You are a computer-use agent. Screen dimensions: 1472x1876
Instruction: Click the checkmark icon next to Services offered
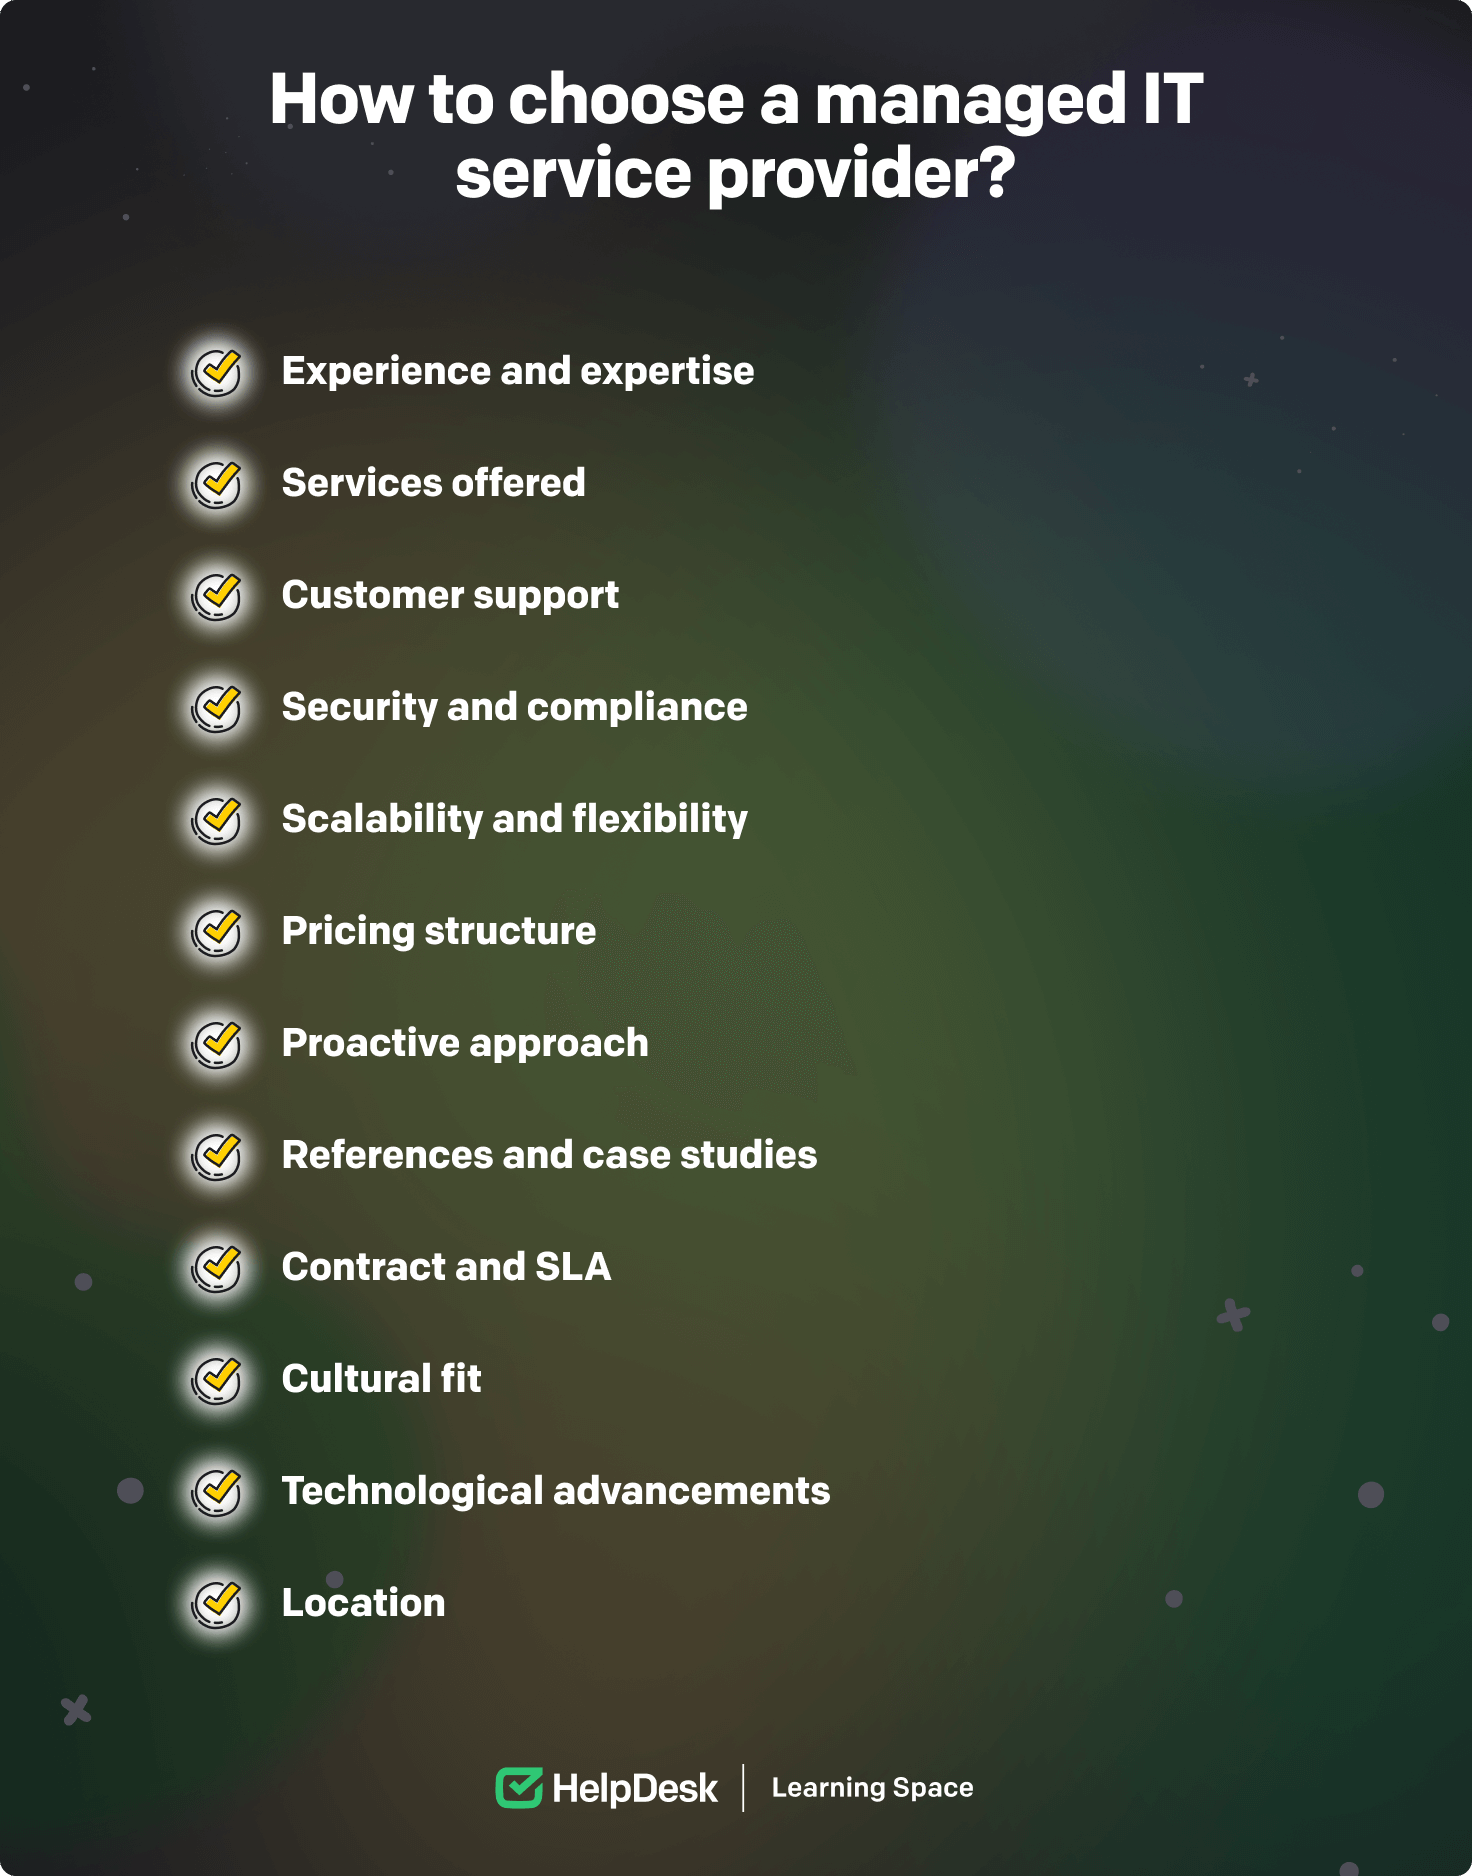pos(217,485)
